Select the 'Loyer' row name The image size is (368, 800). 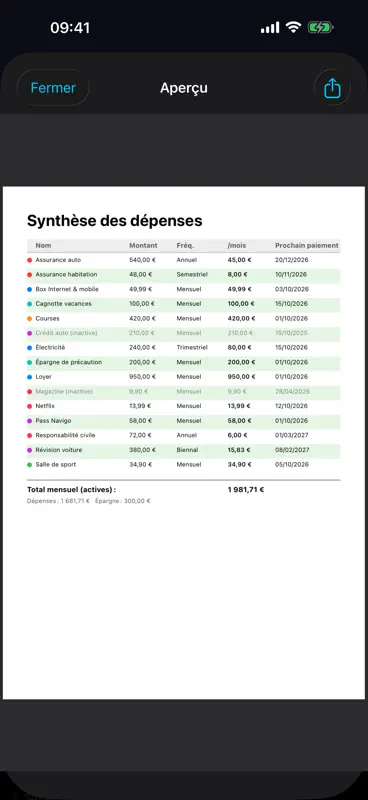[43, 377]
